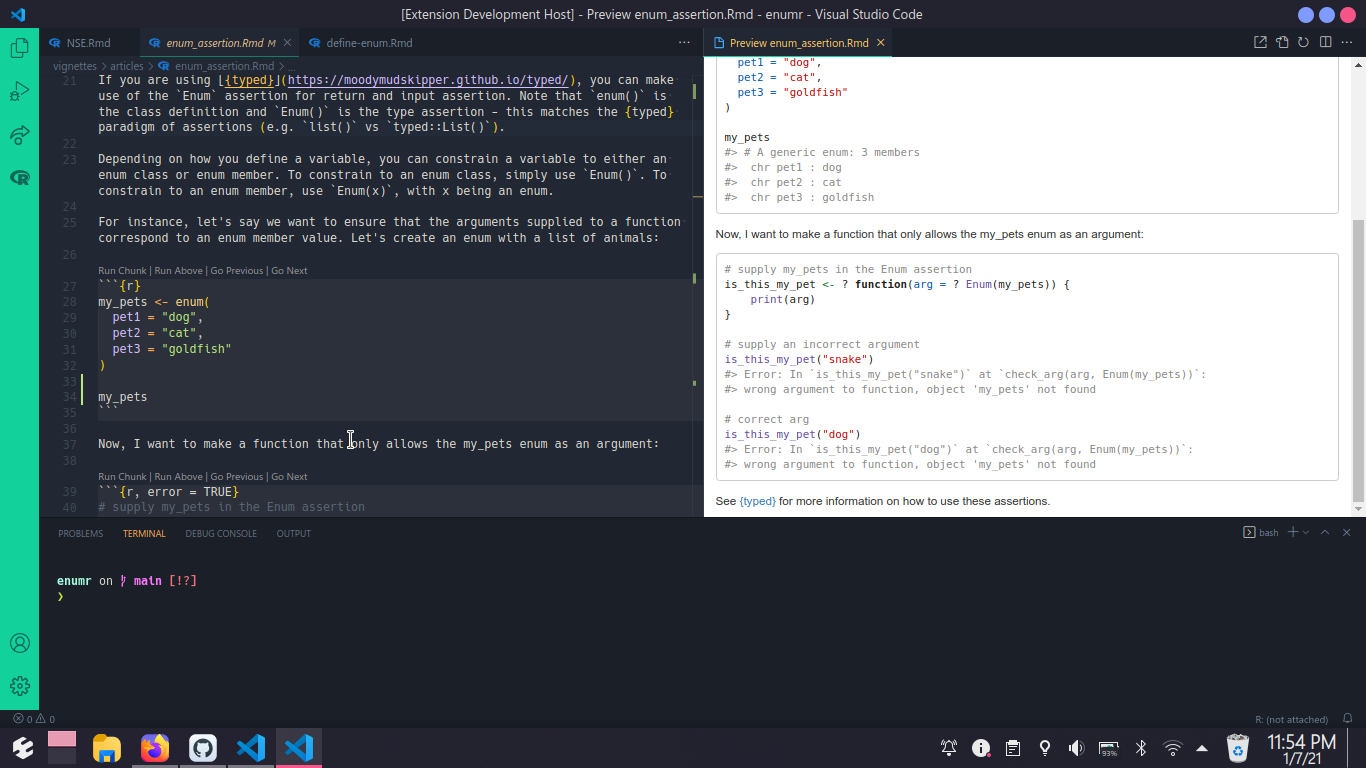Screen dimensions: 1366x768
Task: Refresh the enum_assertion.Rmd preview
Action: point(1303,43)
